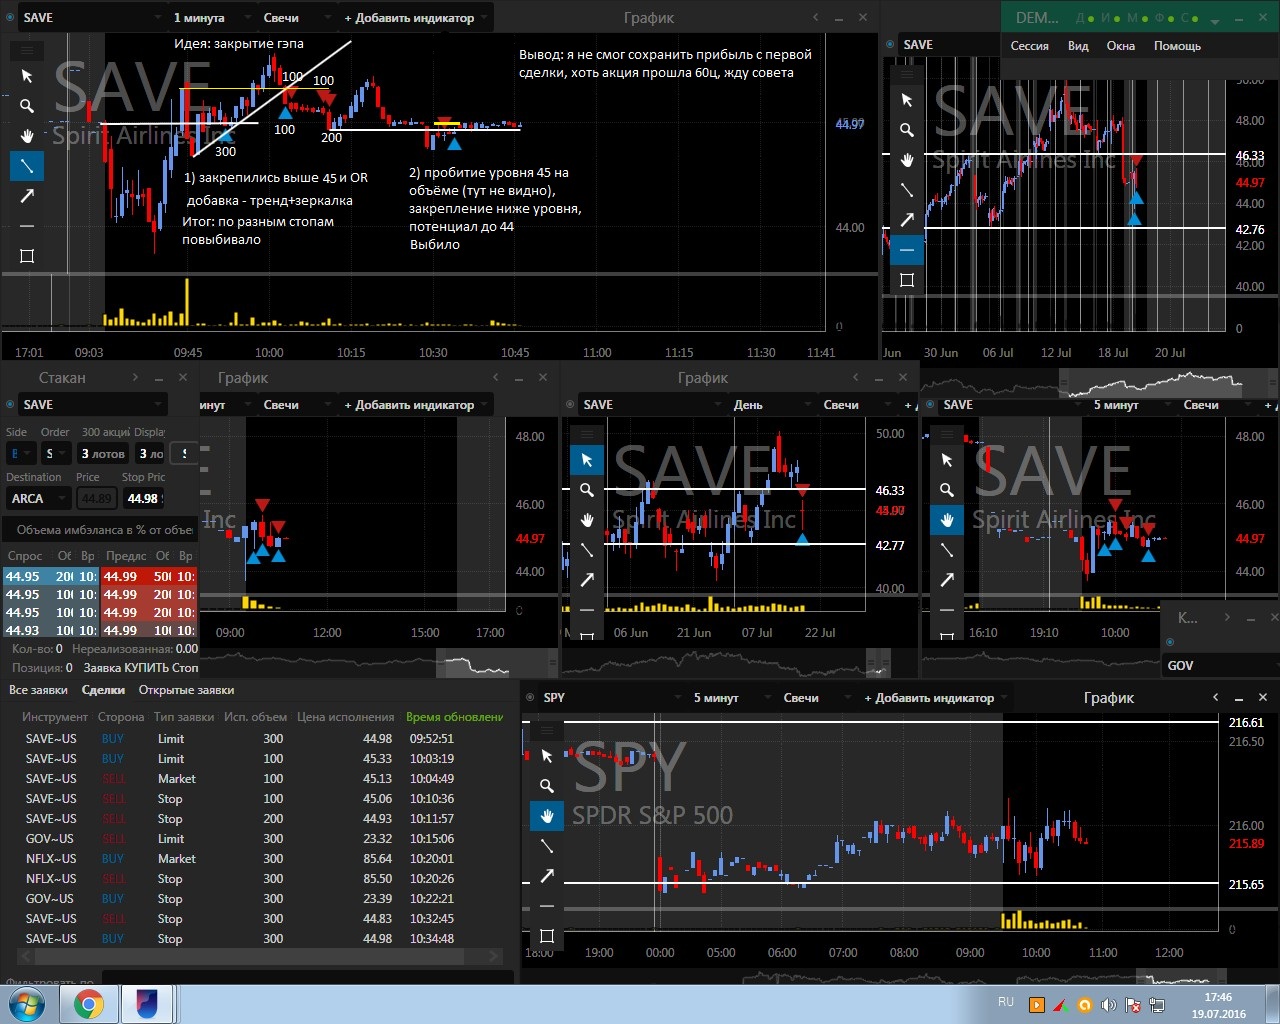The width and height of the screenshot is (1280, 1024).
Task: Activate the hand pan tool in SPY chart
Action: pyautogui.click(x=547, y=816)
